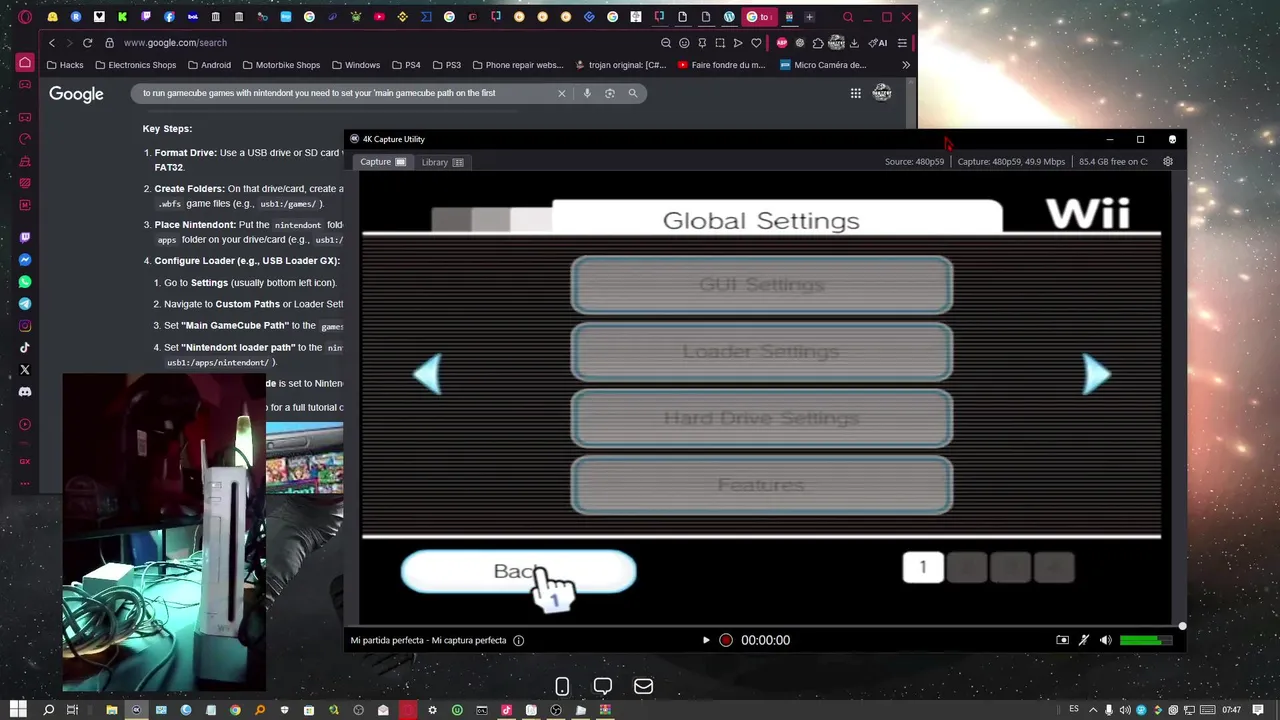Click the Back button in Wii settings
Viewport: 1280px width, 720px height.
point(518,571)
